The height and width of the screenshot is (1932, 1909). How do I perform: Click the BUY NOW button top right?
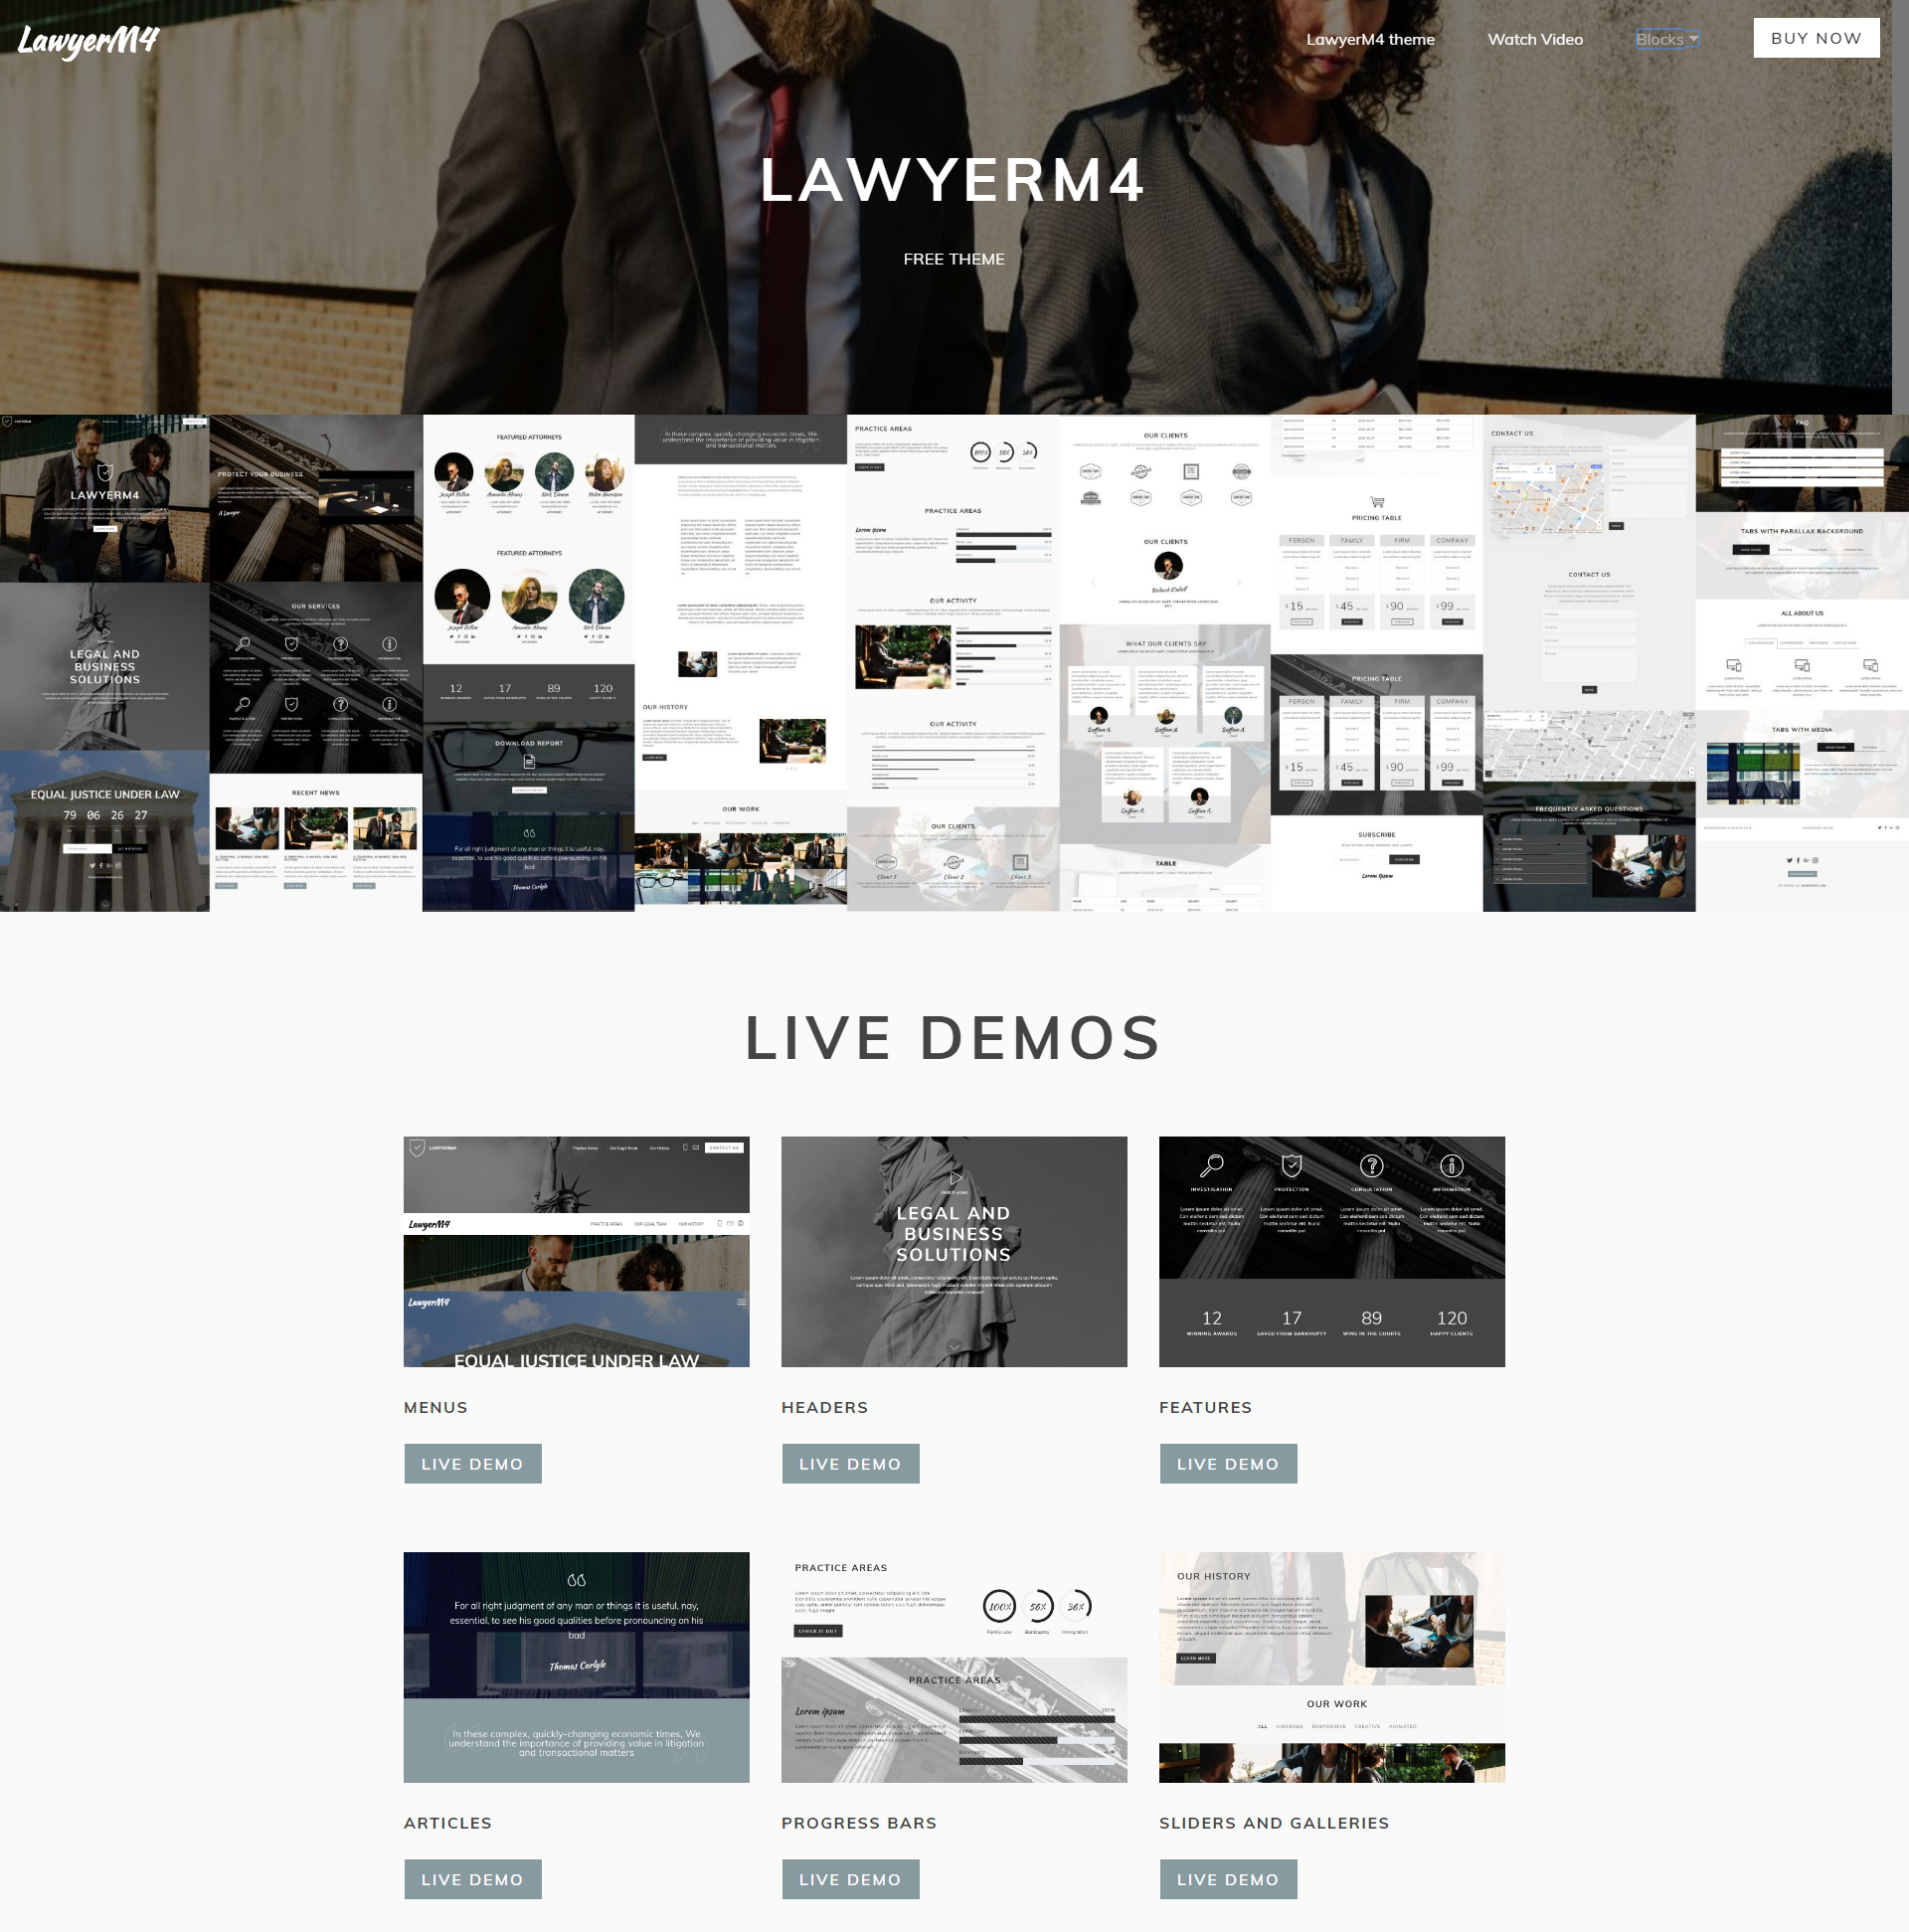1815,39
